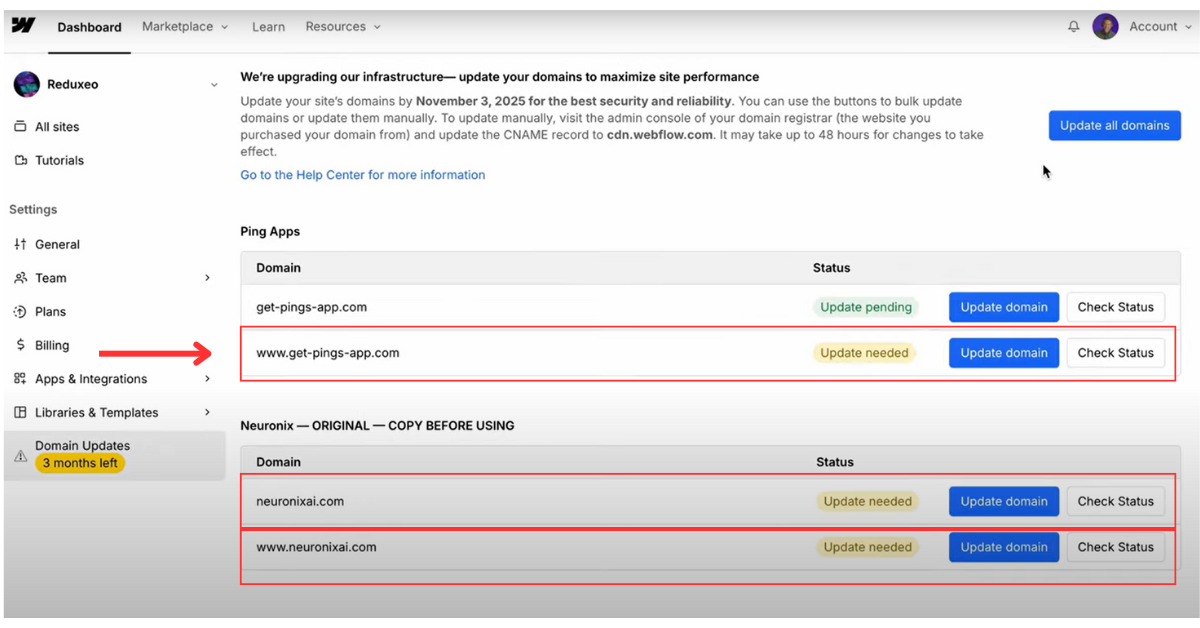The width and height of the screenshot is (1200, 628).
Task: Click the Ping Apps site heading
Action: (x=270, y=232)
